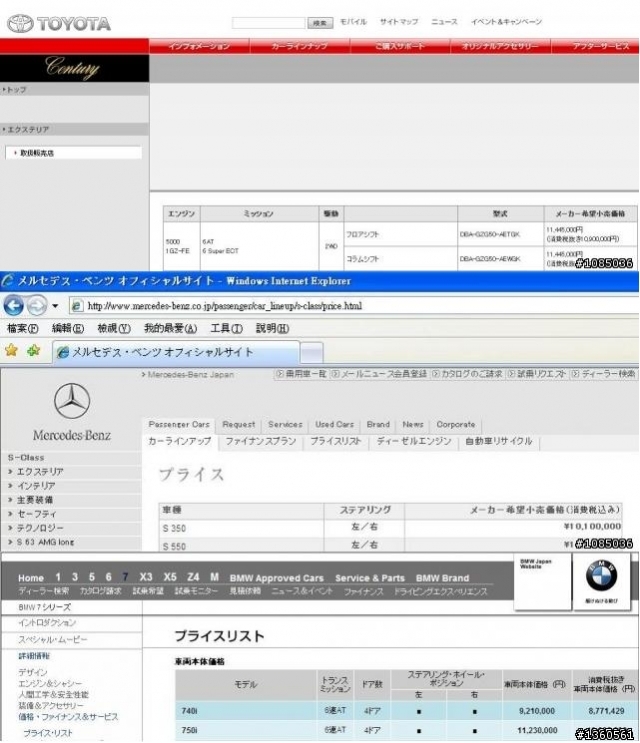Select the Used Cars tab
Image resolution: width=640 pixels, height=743 pixels.
pyautogui.click(x=334, y=425)
